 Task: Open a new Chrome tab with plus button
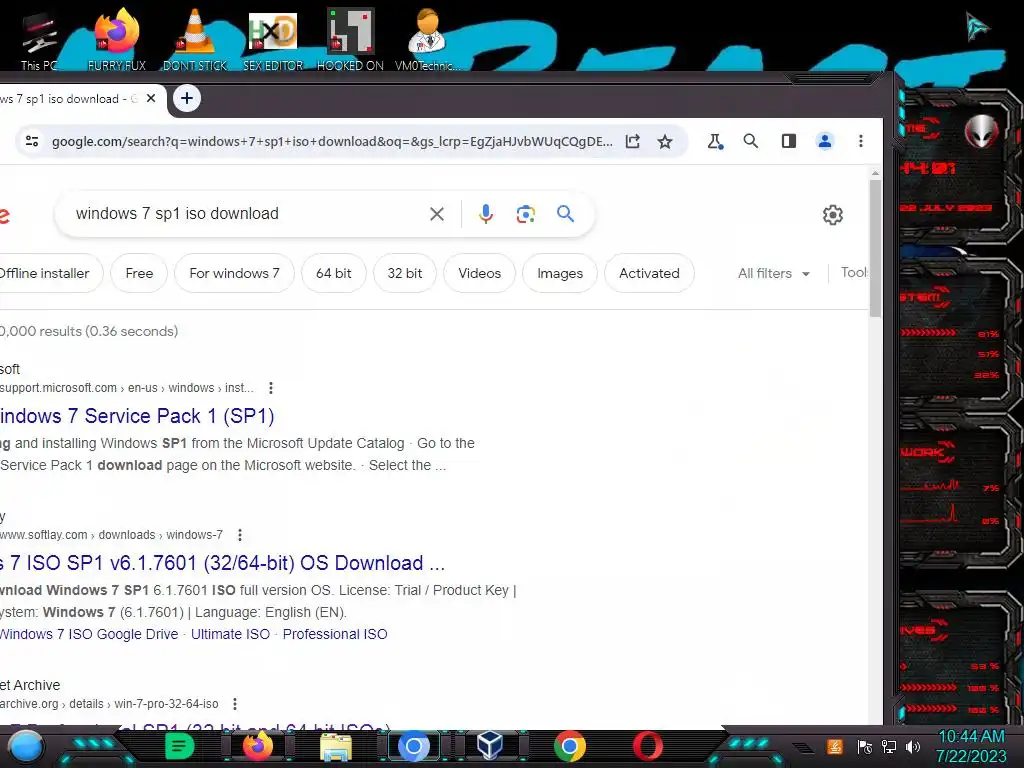187,99
